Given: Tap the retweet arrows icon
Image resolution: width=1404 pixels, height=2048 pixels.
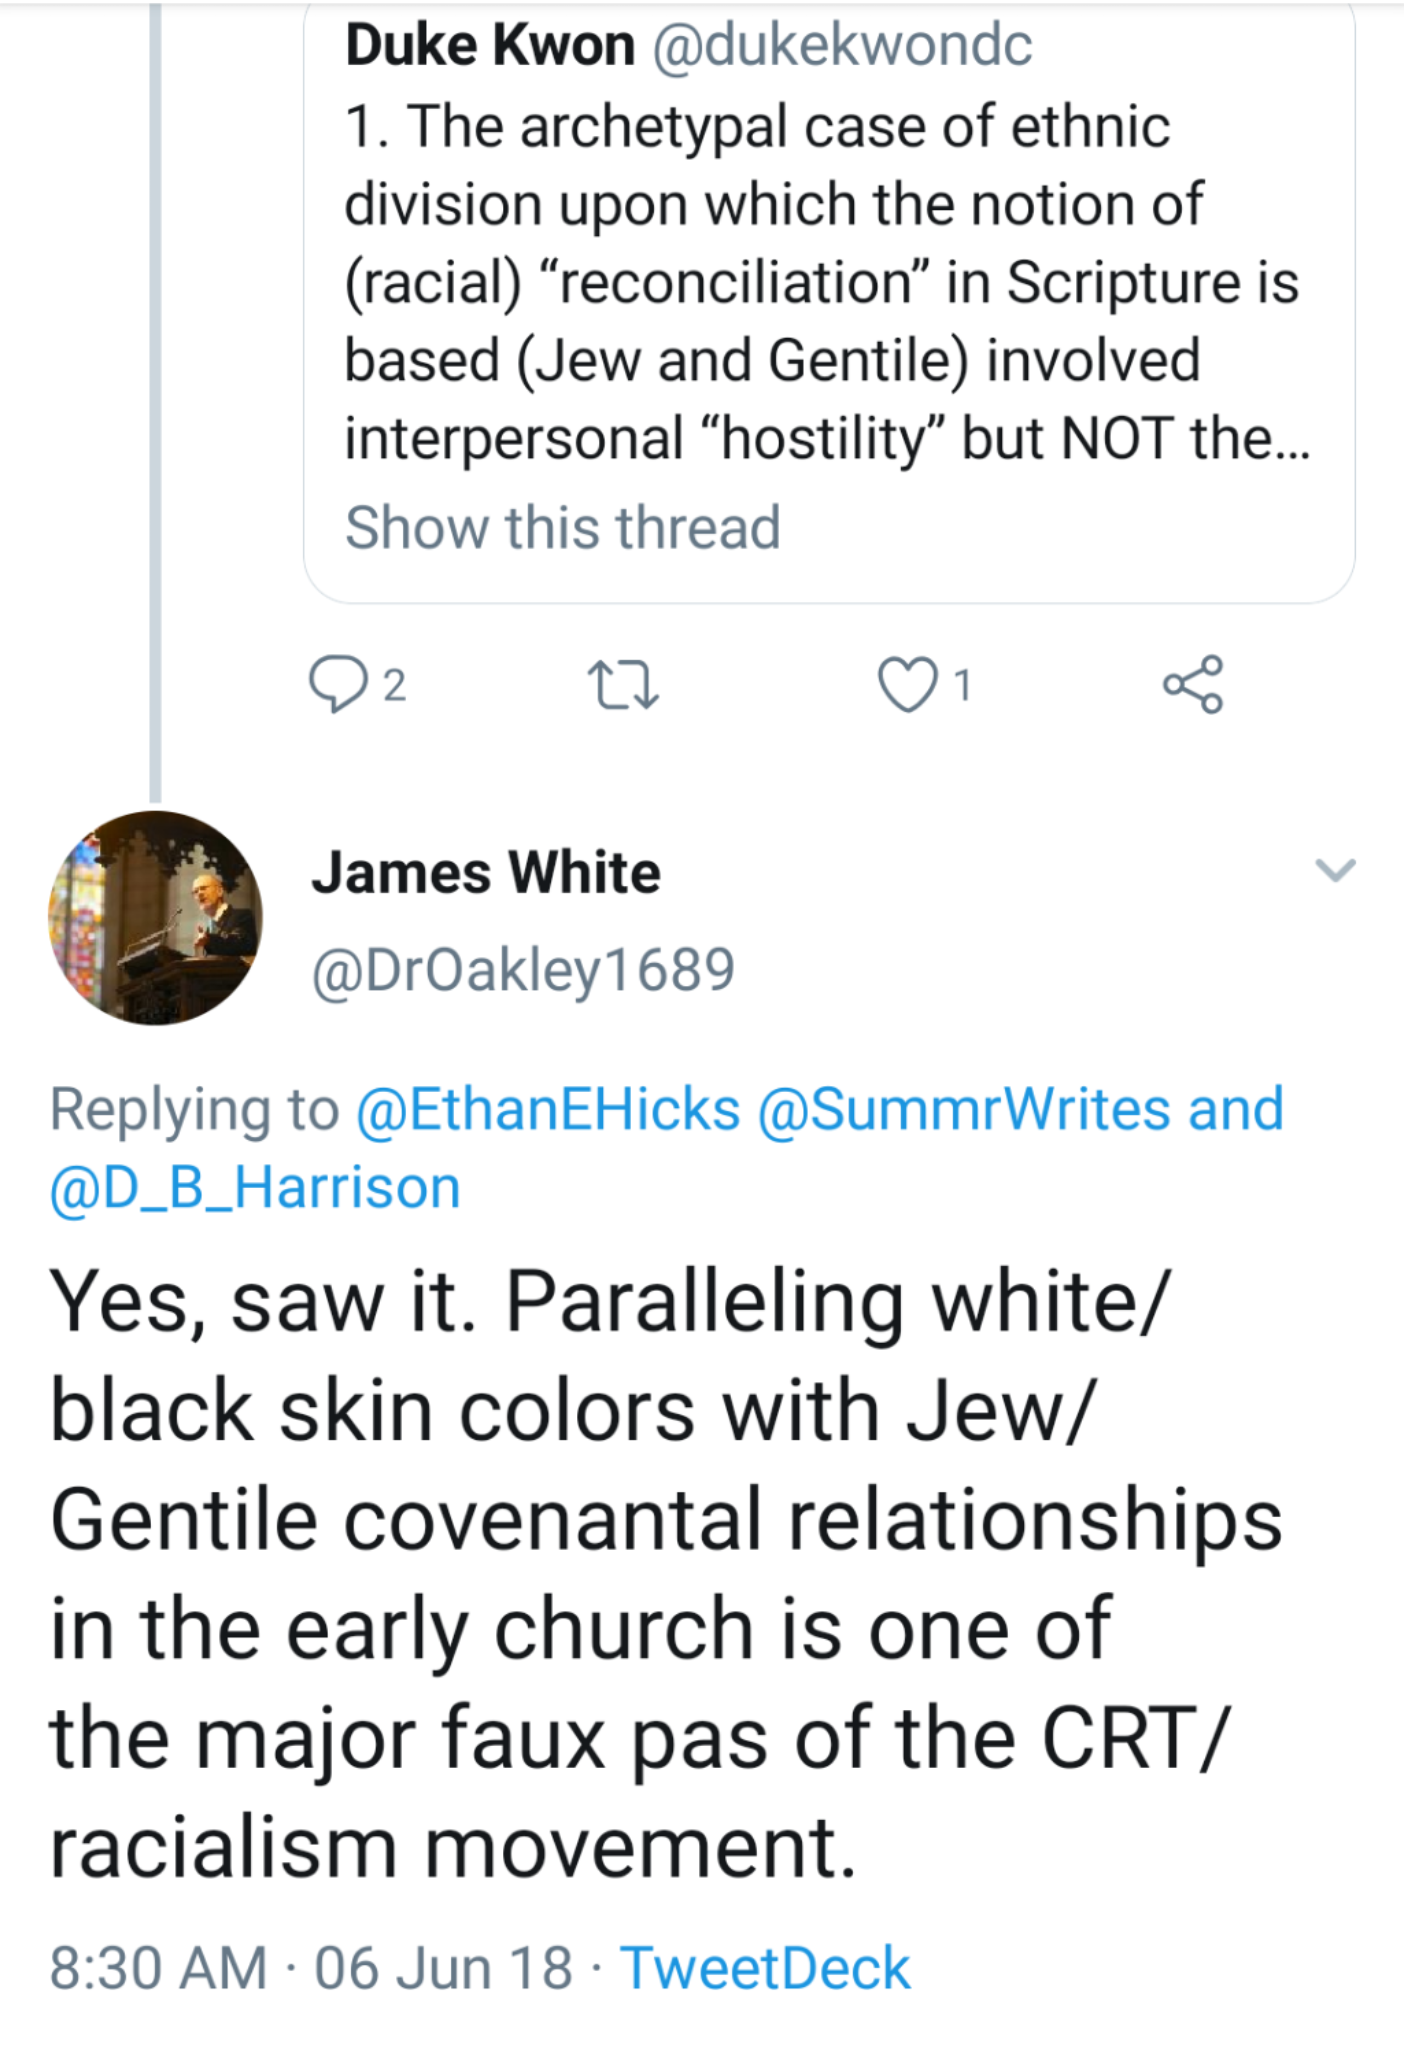Looking at the screenshot, I should click(x=626, y=686).
